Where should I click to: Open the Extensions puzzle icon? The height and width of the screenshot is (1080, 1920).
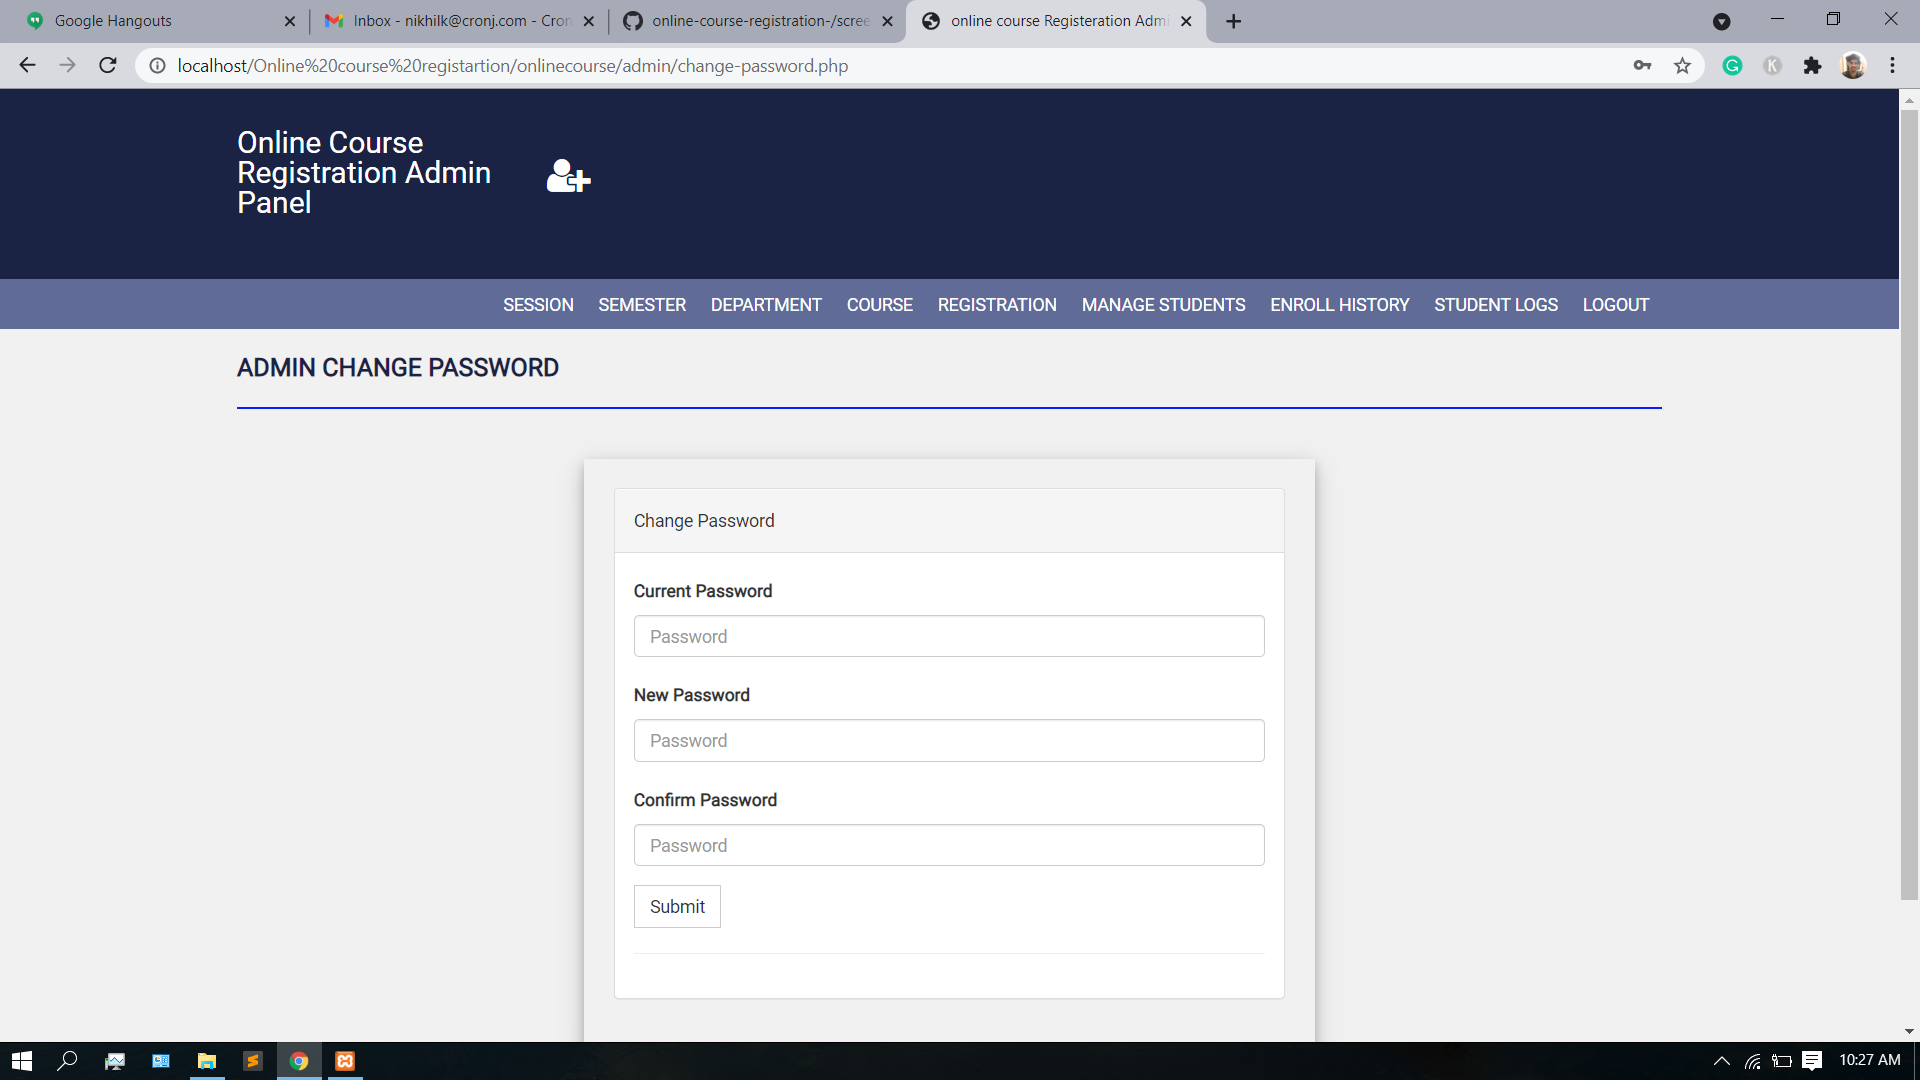pos(1812,66)
